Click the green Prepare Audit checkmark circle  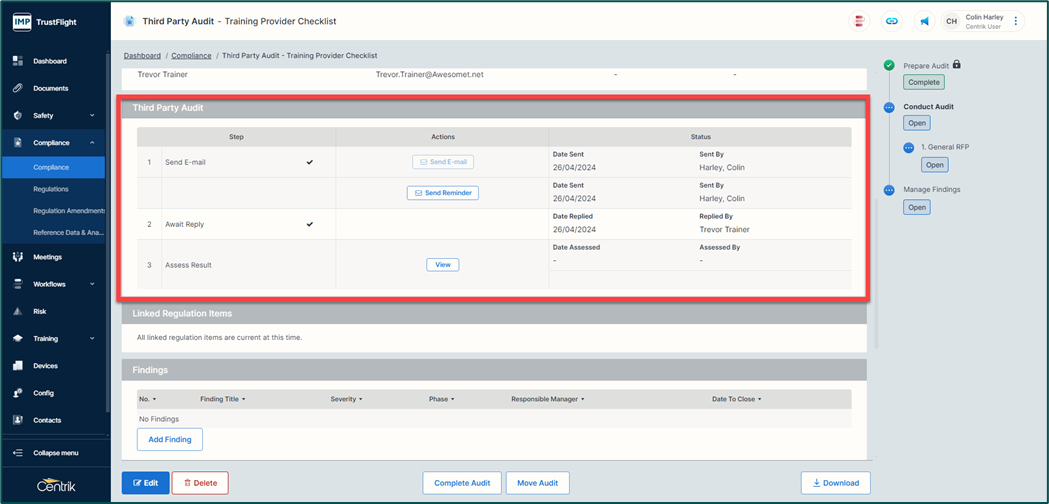pyautogui.click(x=889, y=66)
